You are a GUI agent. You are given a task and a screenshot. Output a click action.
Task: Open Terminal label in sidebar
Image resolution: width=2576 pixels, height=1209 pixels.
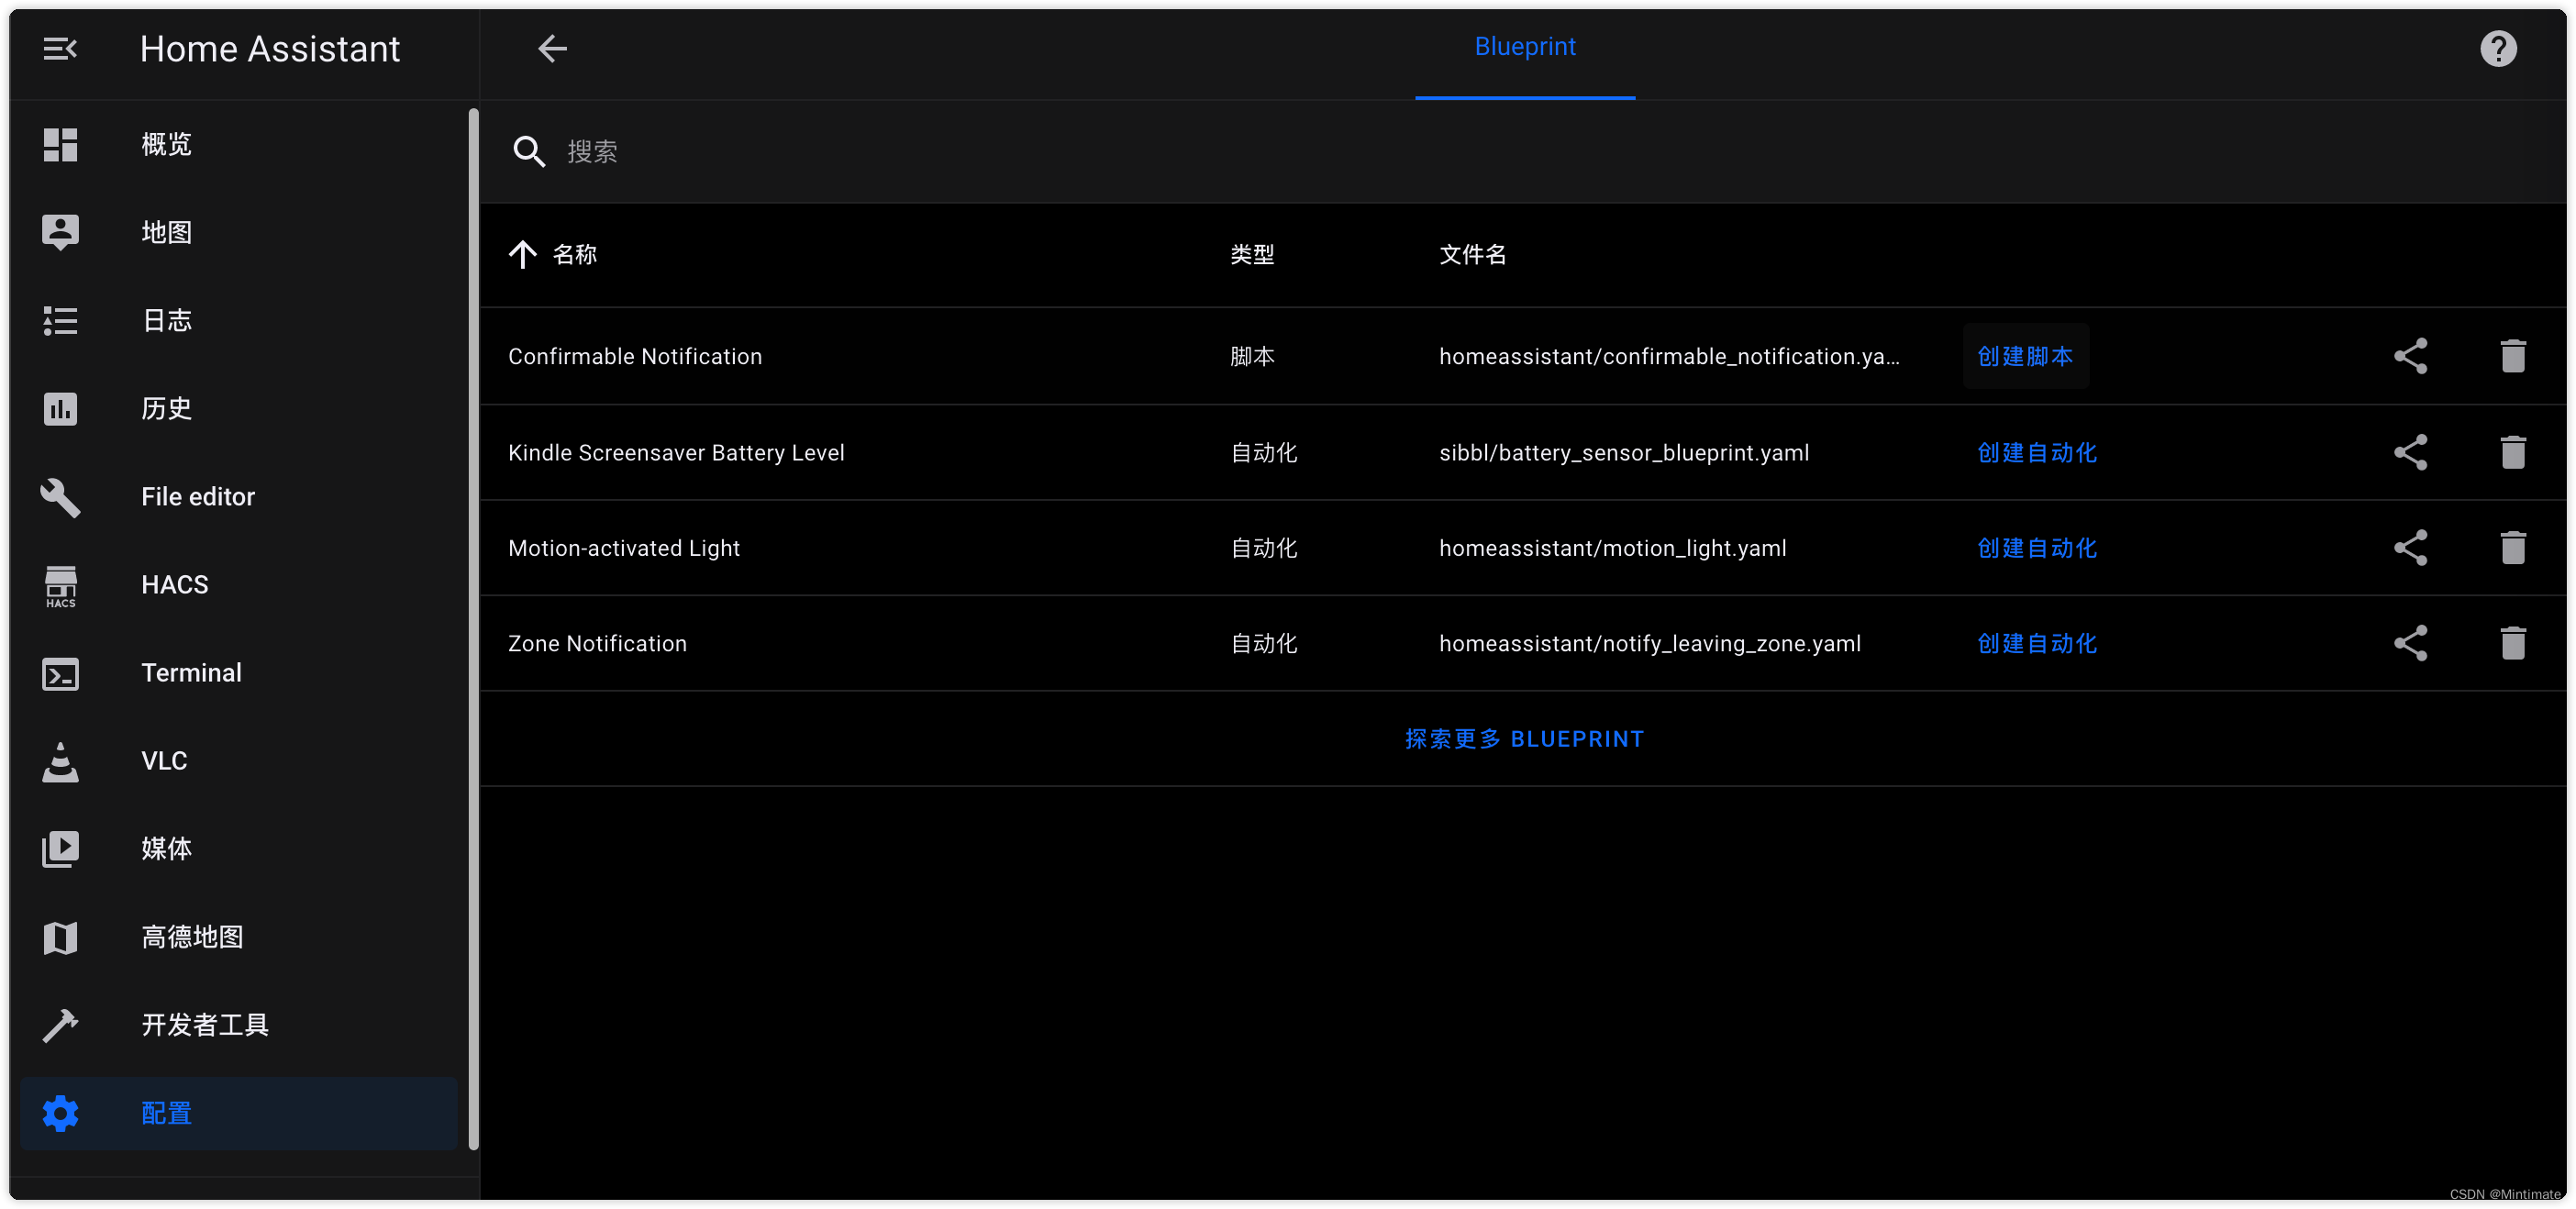(x=191, y=673)
